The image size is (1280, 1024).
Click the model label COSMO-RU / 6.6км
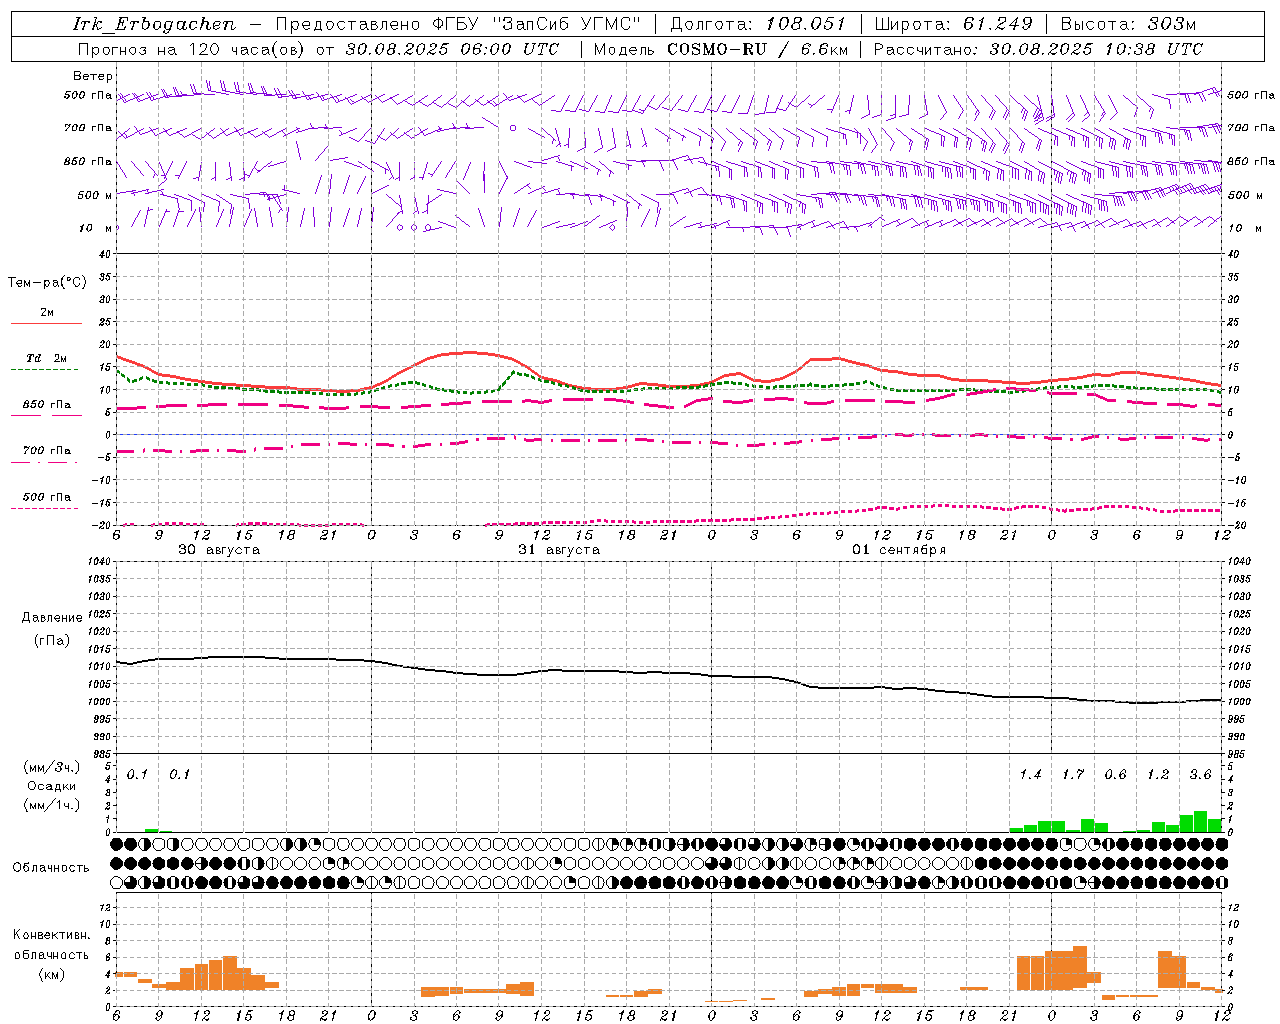click(x=758, y=49)
